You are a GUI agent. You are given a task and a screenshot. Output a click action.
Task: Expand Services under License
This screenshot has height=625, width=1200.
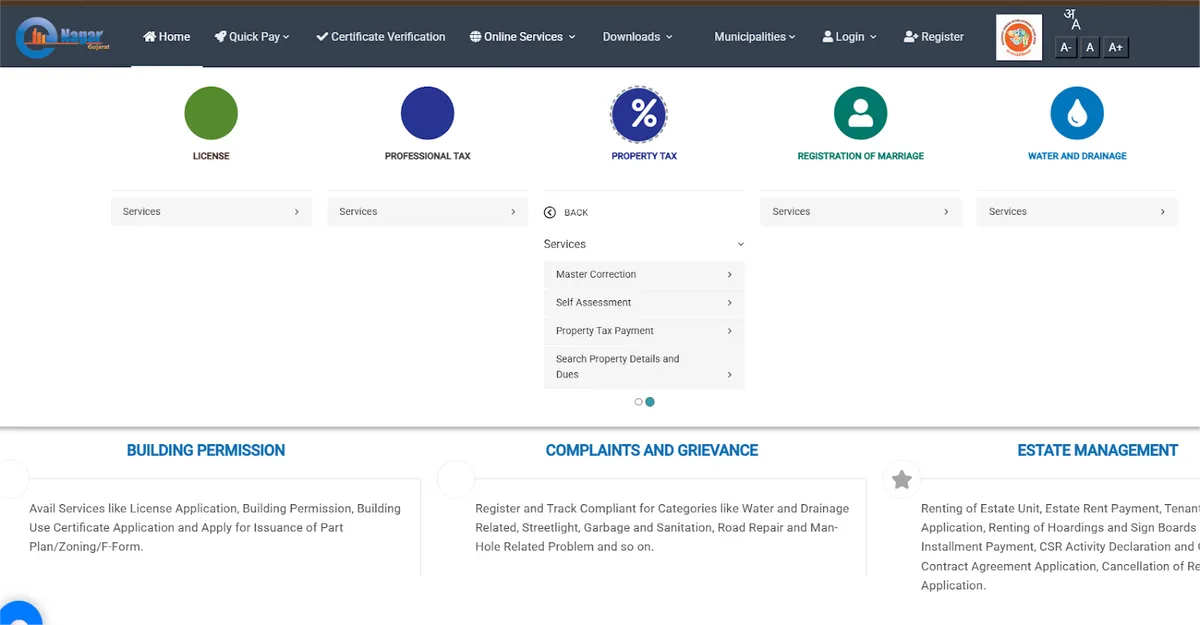pos(211,212)
